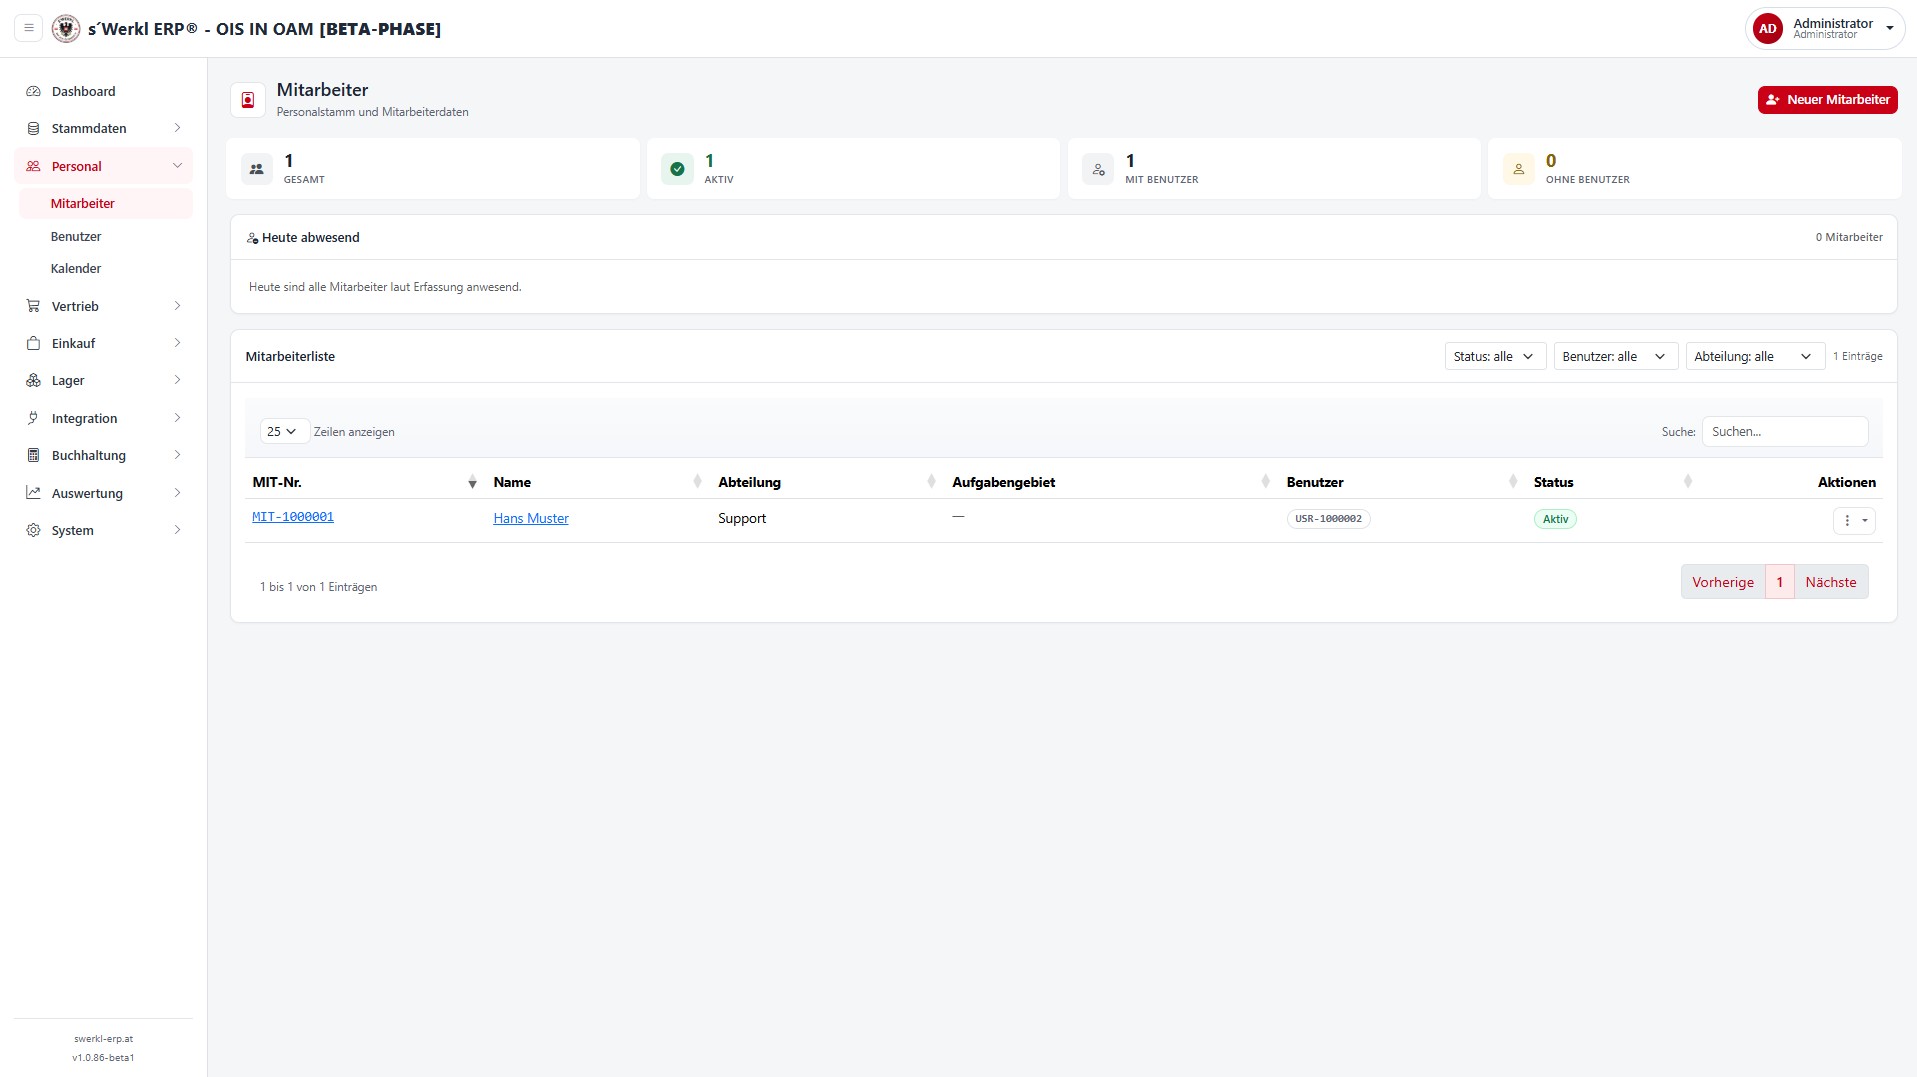Open employee link MIT-1000001
This screenshot has width=1917, height=1077.
tap(293, 517)
